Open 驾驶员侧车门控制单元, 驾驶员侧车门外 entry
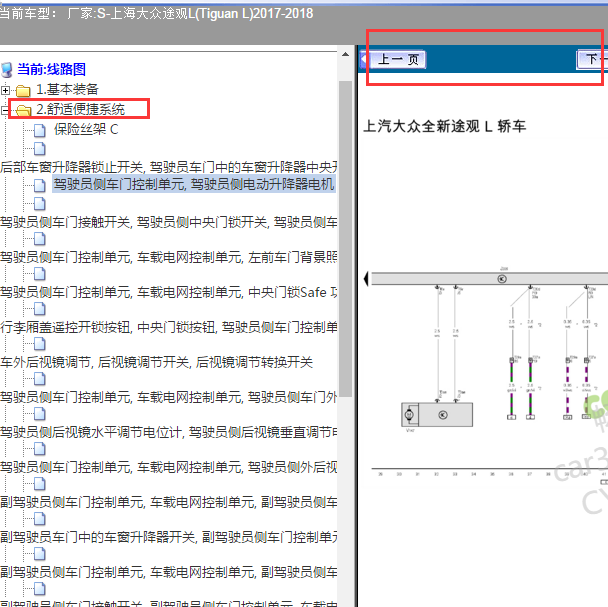The width and height of the screenshot is (608, 607). coord(169,397)
